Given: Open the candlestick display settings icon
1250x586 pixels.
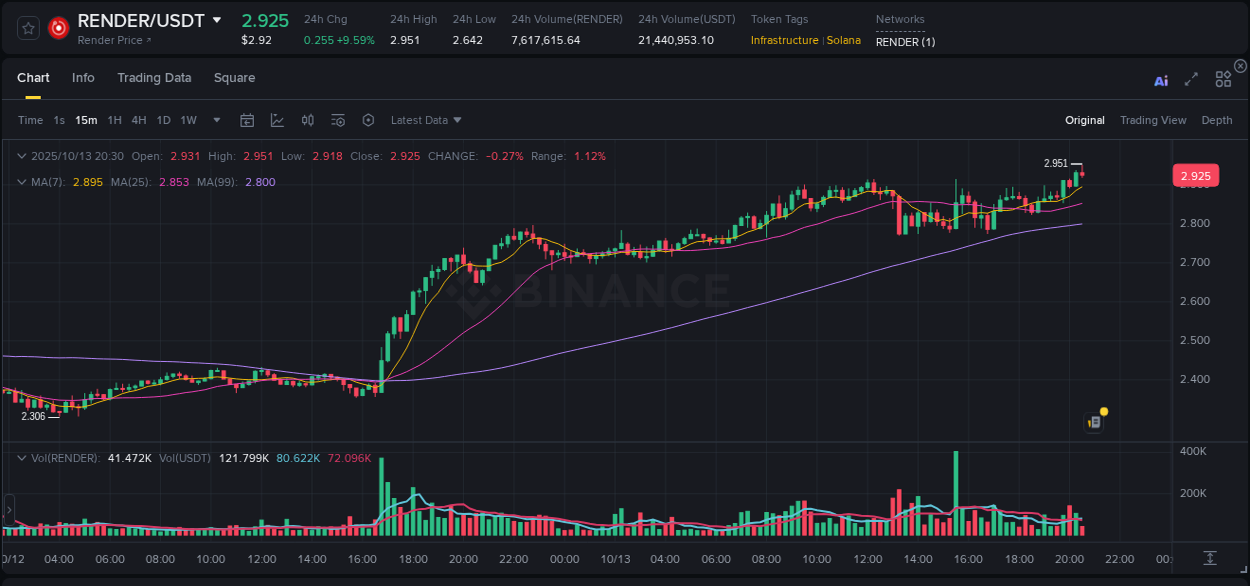Looking at the screenshot, I should pos(307,120).
